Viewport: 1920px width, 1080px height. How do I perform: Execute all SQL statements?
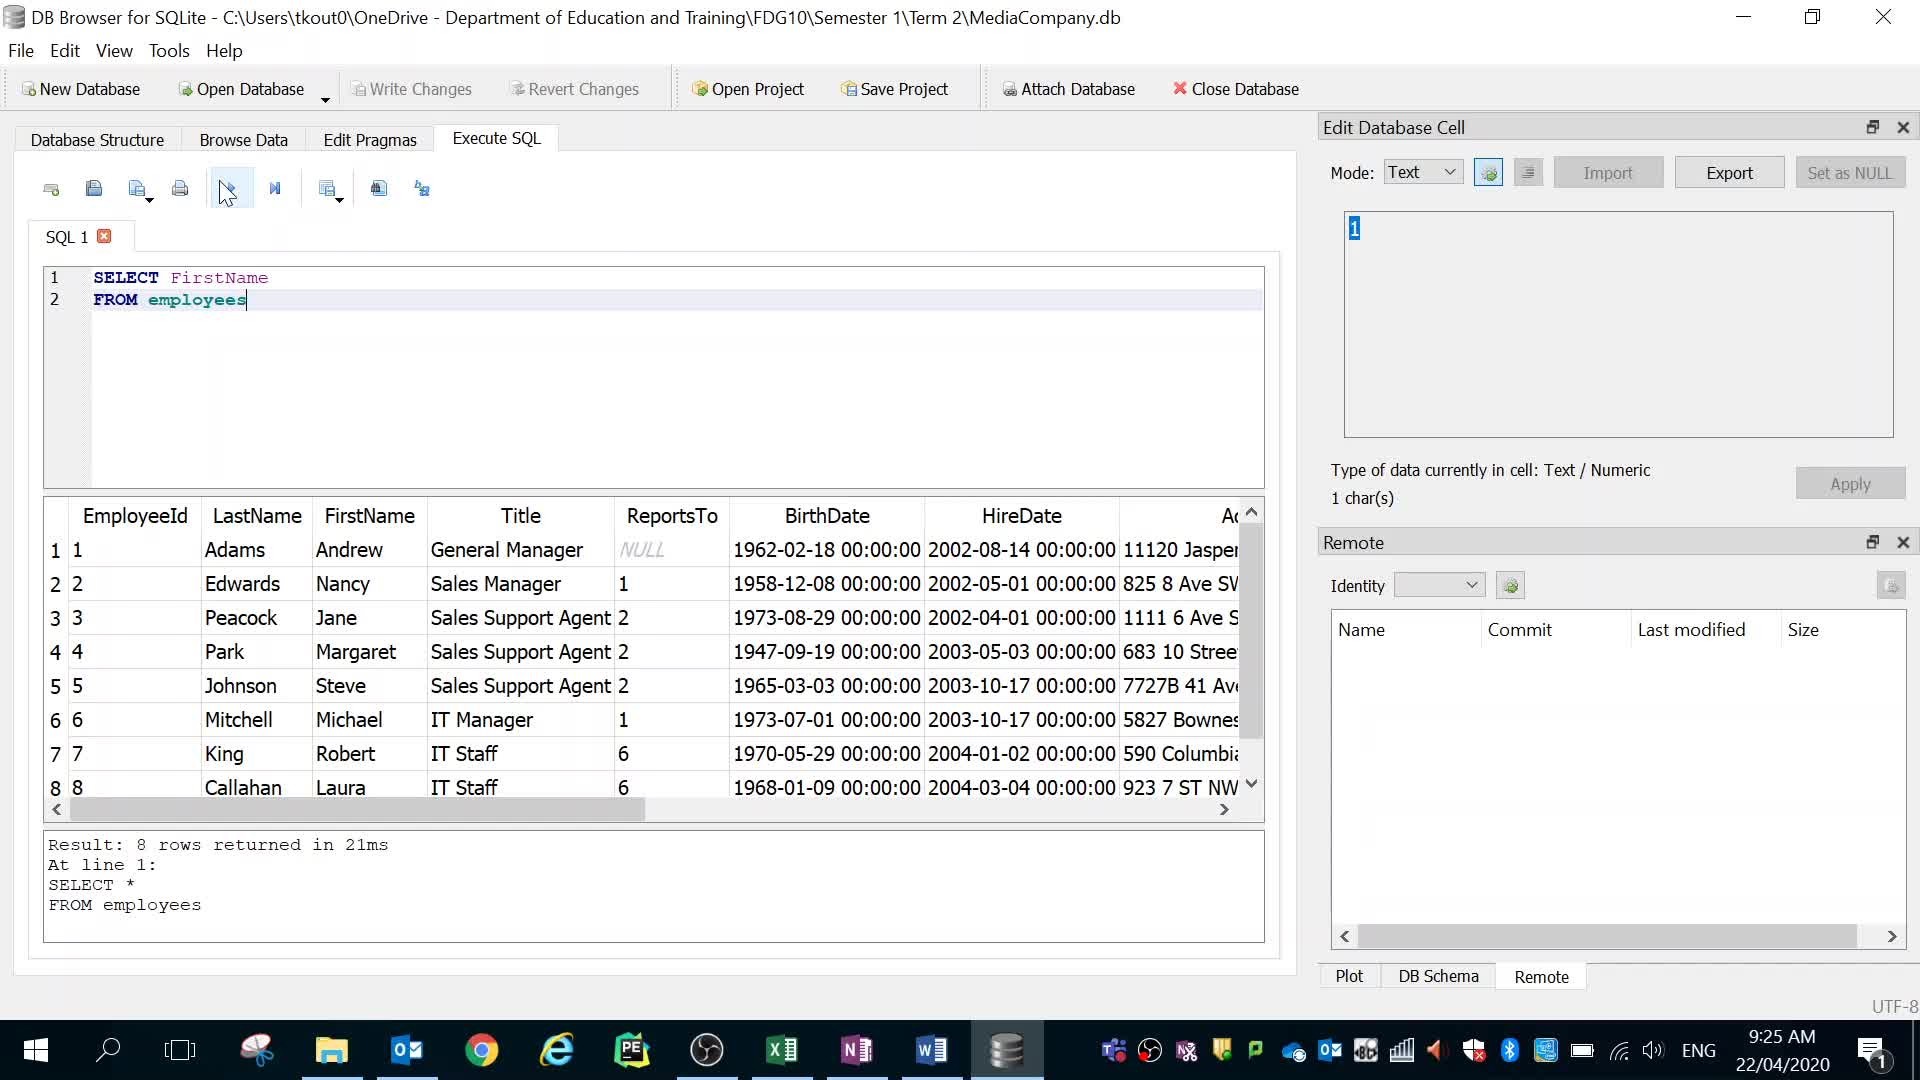(228, 188)
